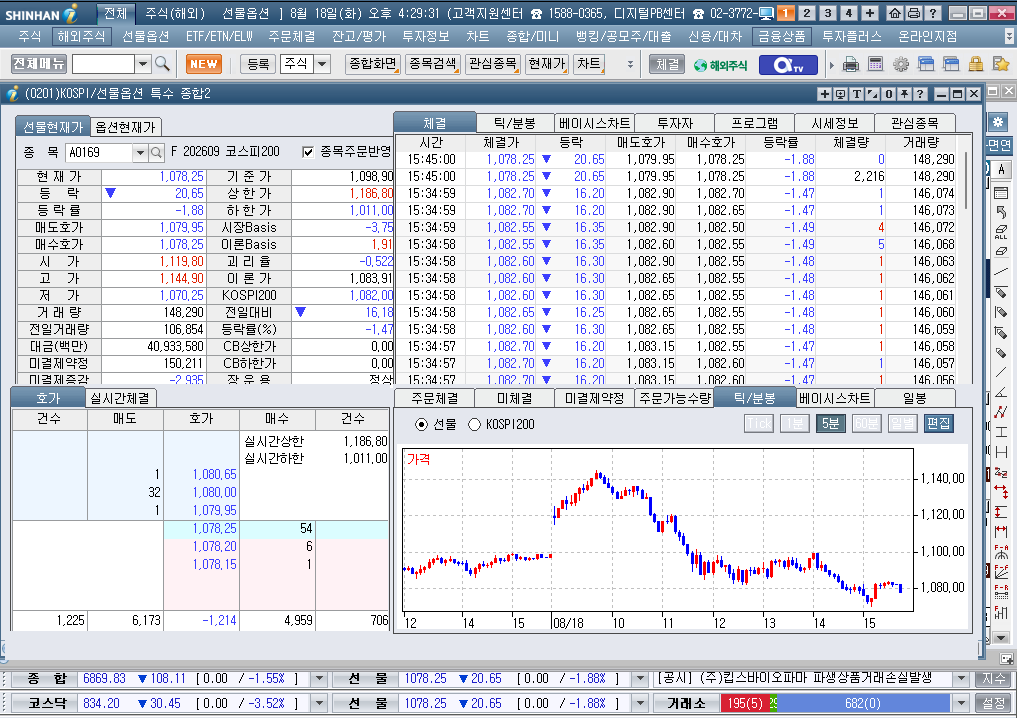The height and width of the screenshot is (718, 1017).
Task: Open the first 선물 row dropdown in status bar
Action: (x=640, y=678)
